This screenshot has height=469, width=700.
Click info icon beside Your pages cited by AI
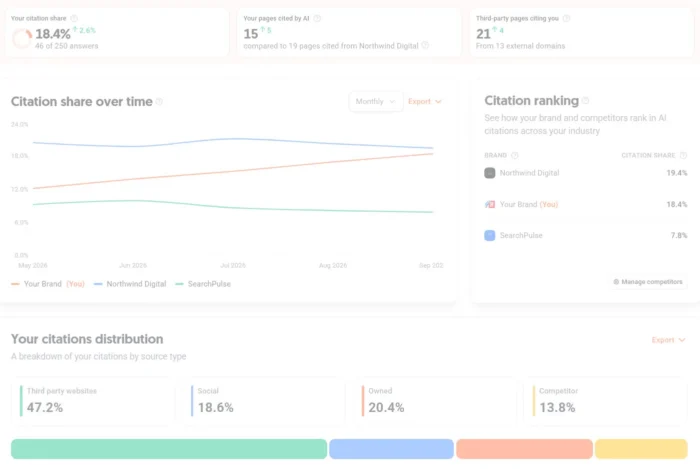coord(317,18)
